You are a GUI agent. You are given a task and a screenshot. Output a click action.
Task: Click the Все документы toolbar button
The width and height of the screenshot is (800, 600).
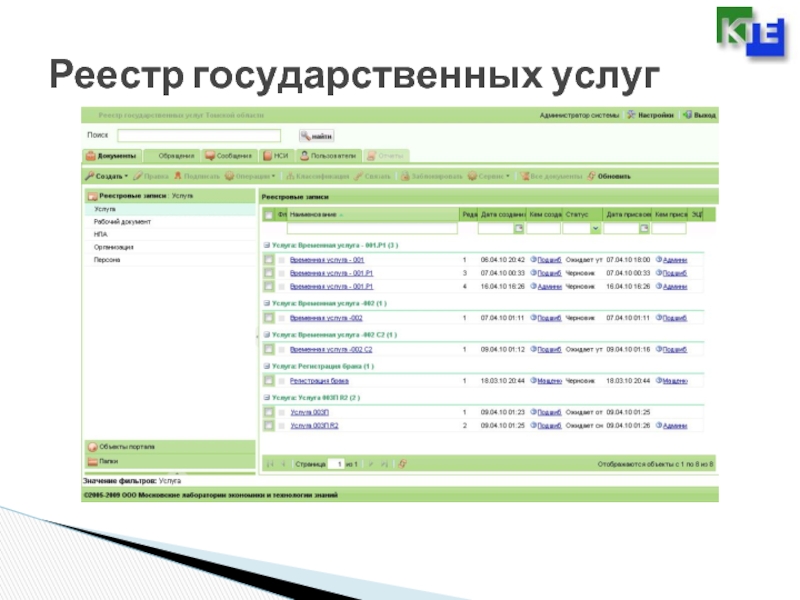[x=551, y=176]
